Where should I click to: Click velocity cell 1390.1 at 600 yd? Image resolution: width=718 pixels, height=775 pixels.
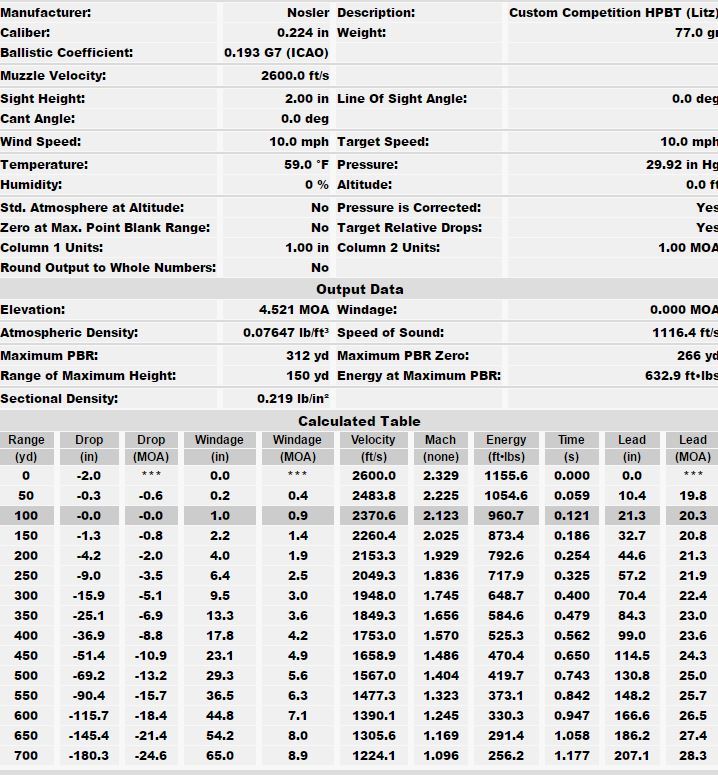pyautogui.click(x=374, y=716)
